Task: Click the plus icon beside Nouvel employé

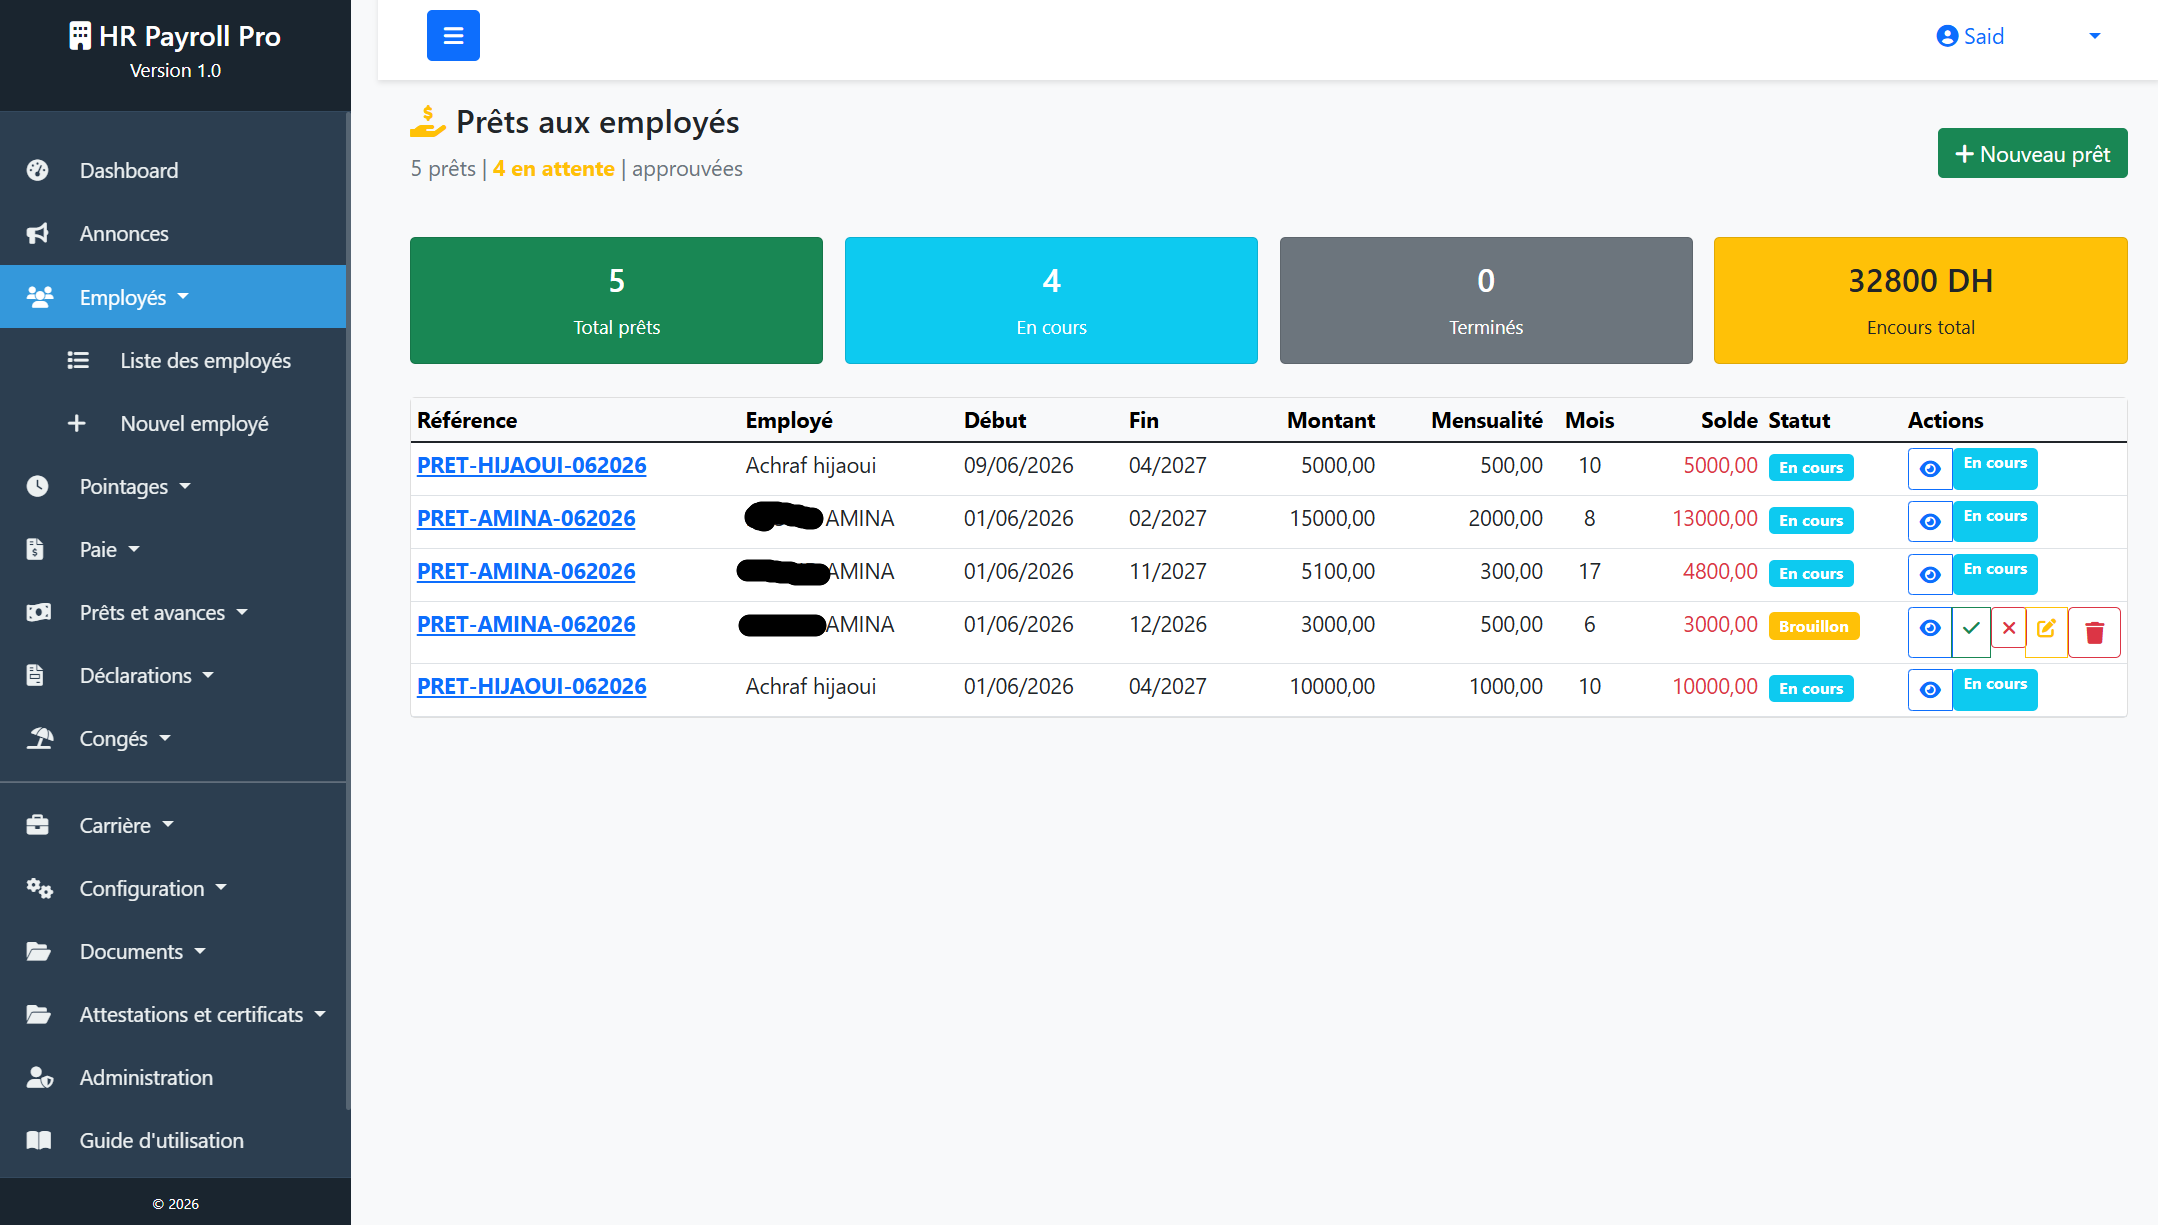Action: pyautogui.click(x=77, y=423)
